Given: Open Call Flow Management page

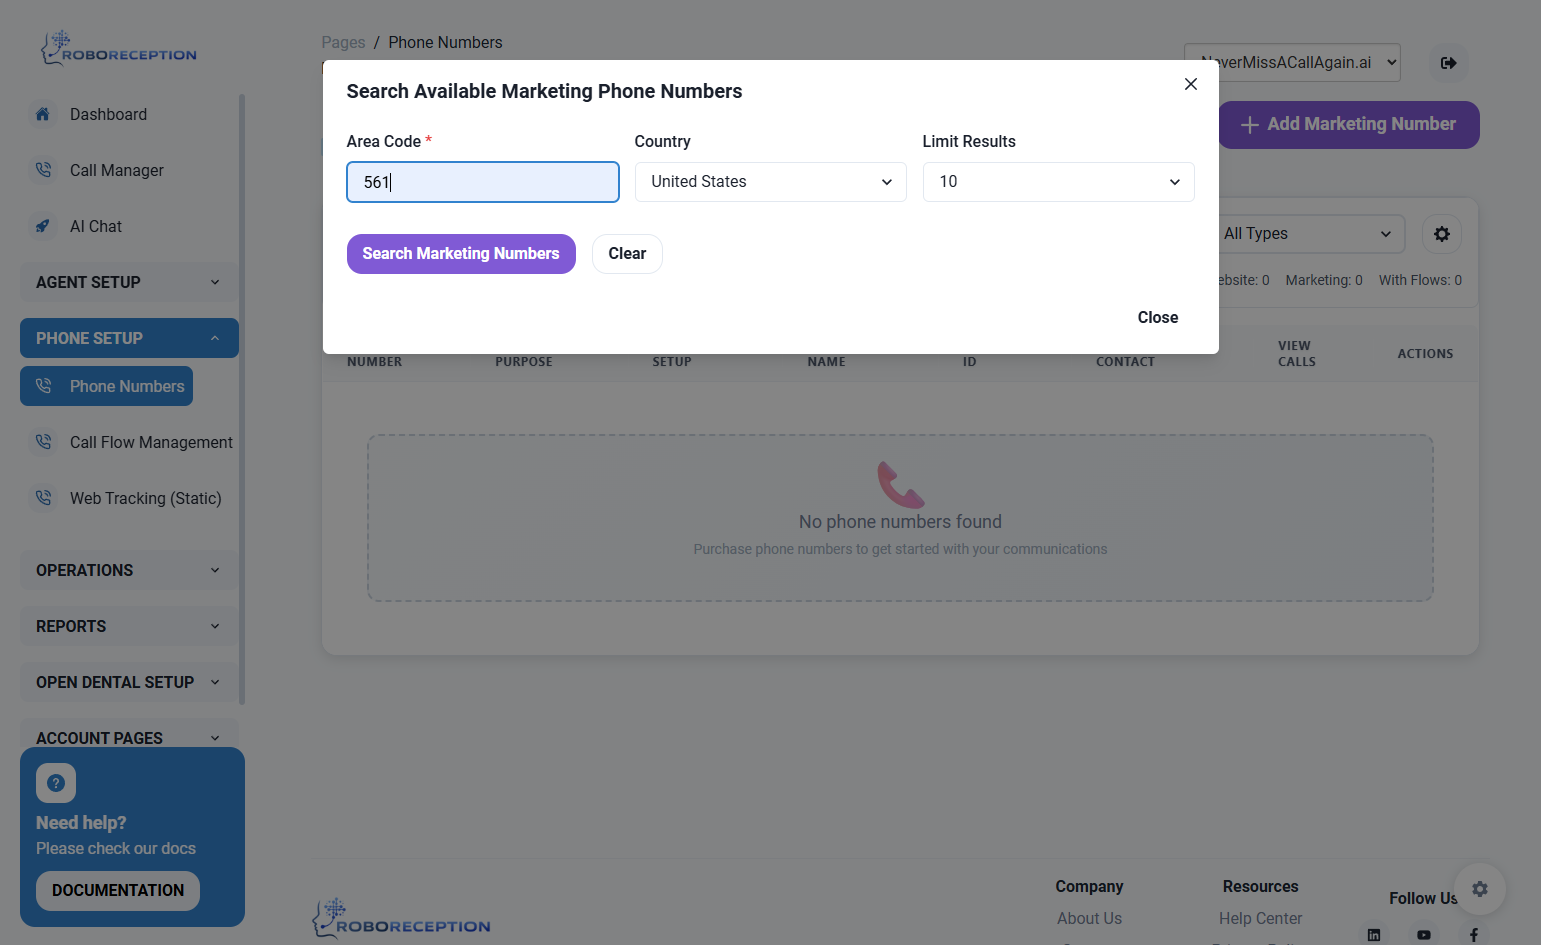Looking at the screenshot, I should click(x=151, y=443).
